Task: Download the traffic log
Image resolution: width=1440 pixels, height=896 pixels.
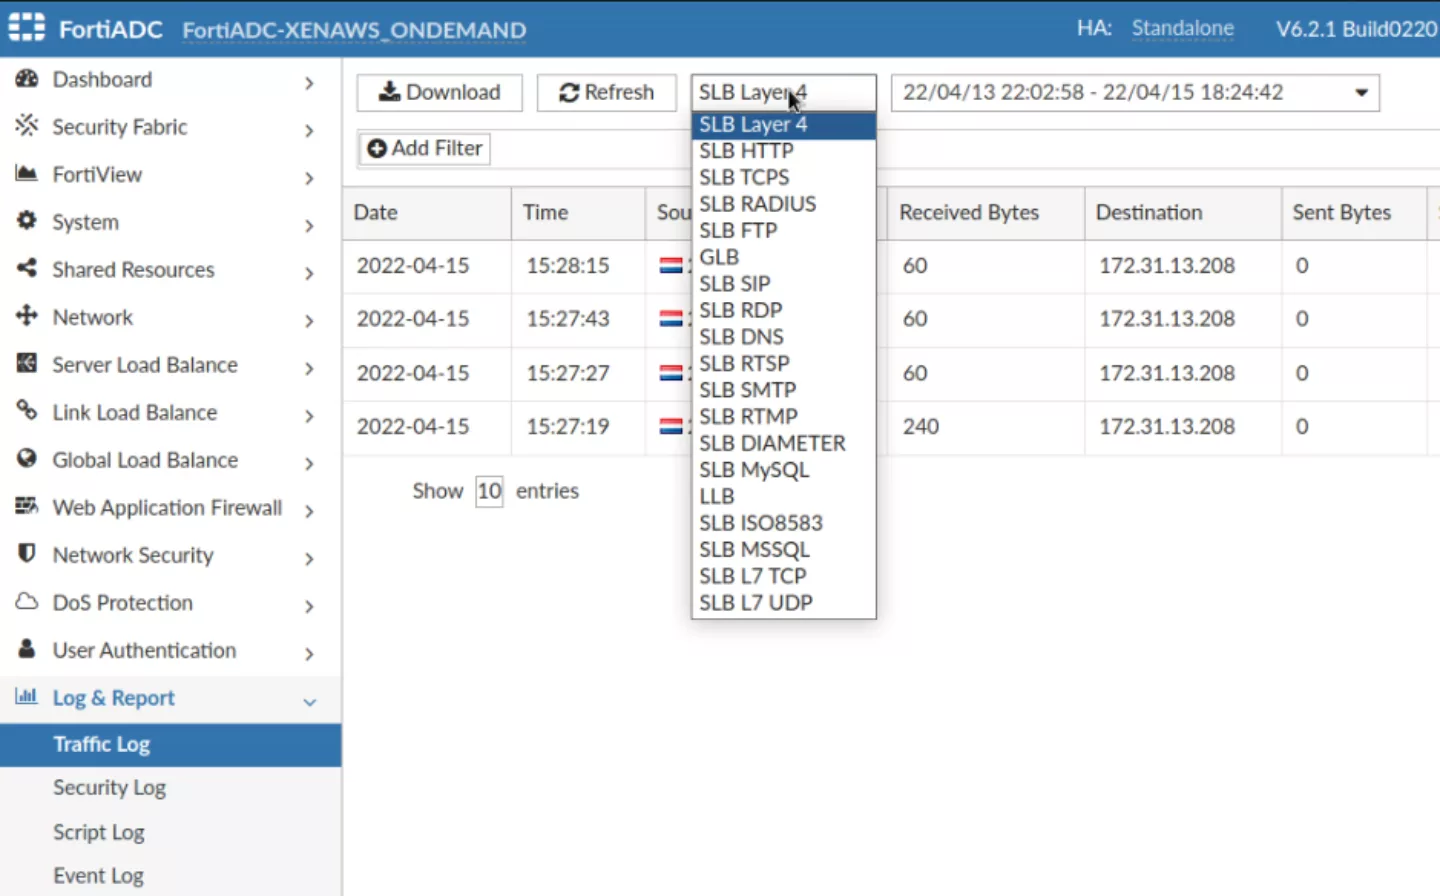Action: [x=439, y=92]
